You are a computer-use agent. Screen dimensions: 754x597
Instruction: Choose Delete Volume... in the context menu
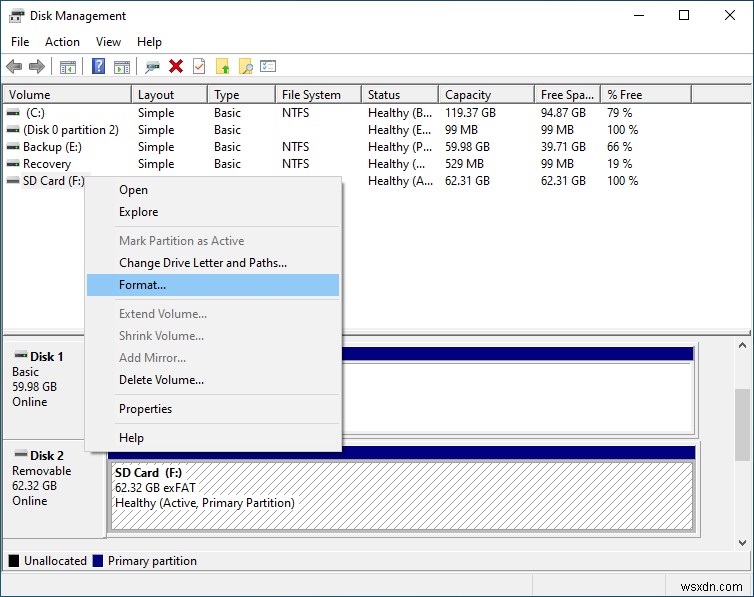coord(161,380)
